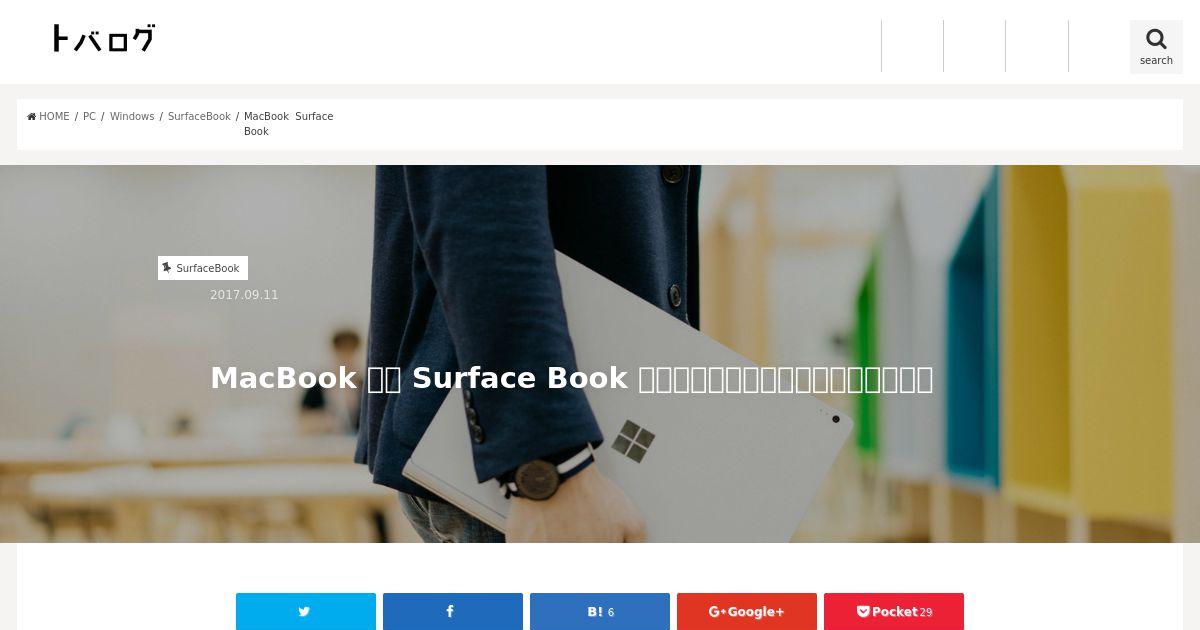The width and height of the screenshot is (1200, 630).
Task: Share the article on Twitter
Action: tap(306, 611)
